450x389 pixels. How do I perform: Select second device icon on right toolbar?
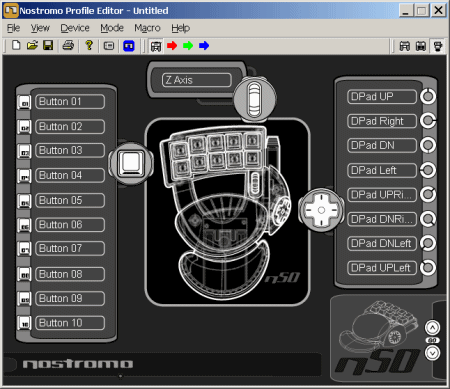click(x=421, y=46)
